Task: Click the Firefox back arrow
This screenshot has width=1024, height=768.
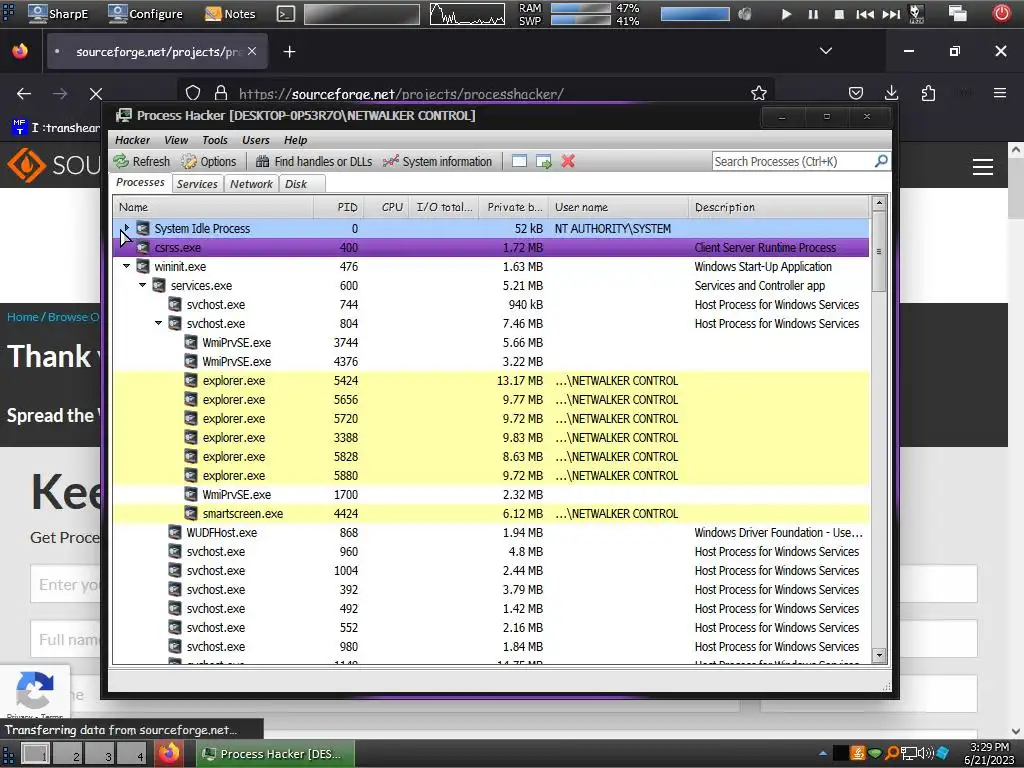Action: pyautogui.click(x=24, y=94)
